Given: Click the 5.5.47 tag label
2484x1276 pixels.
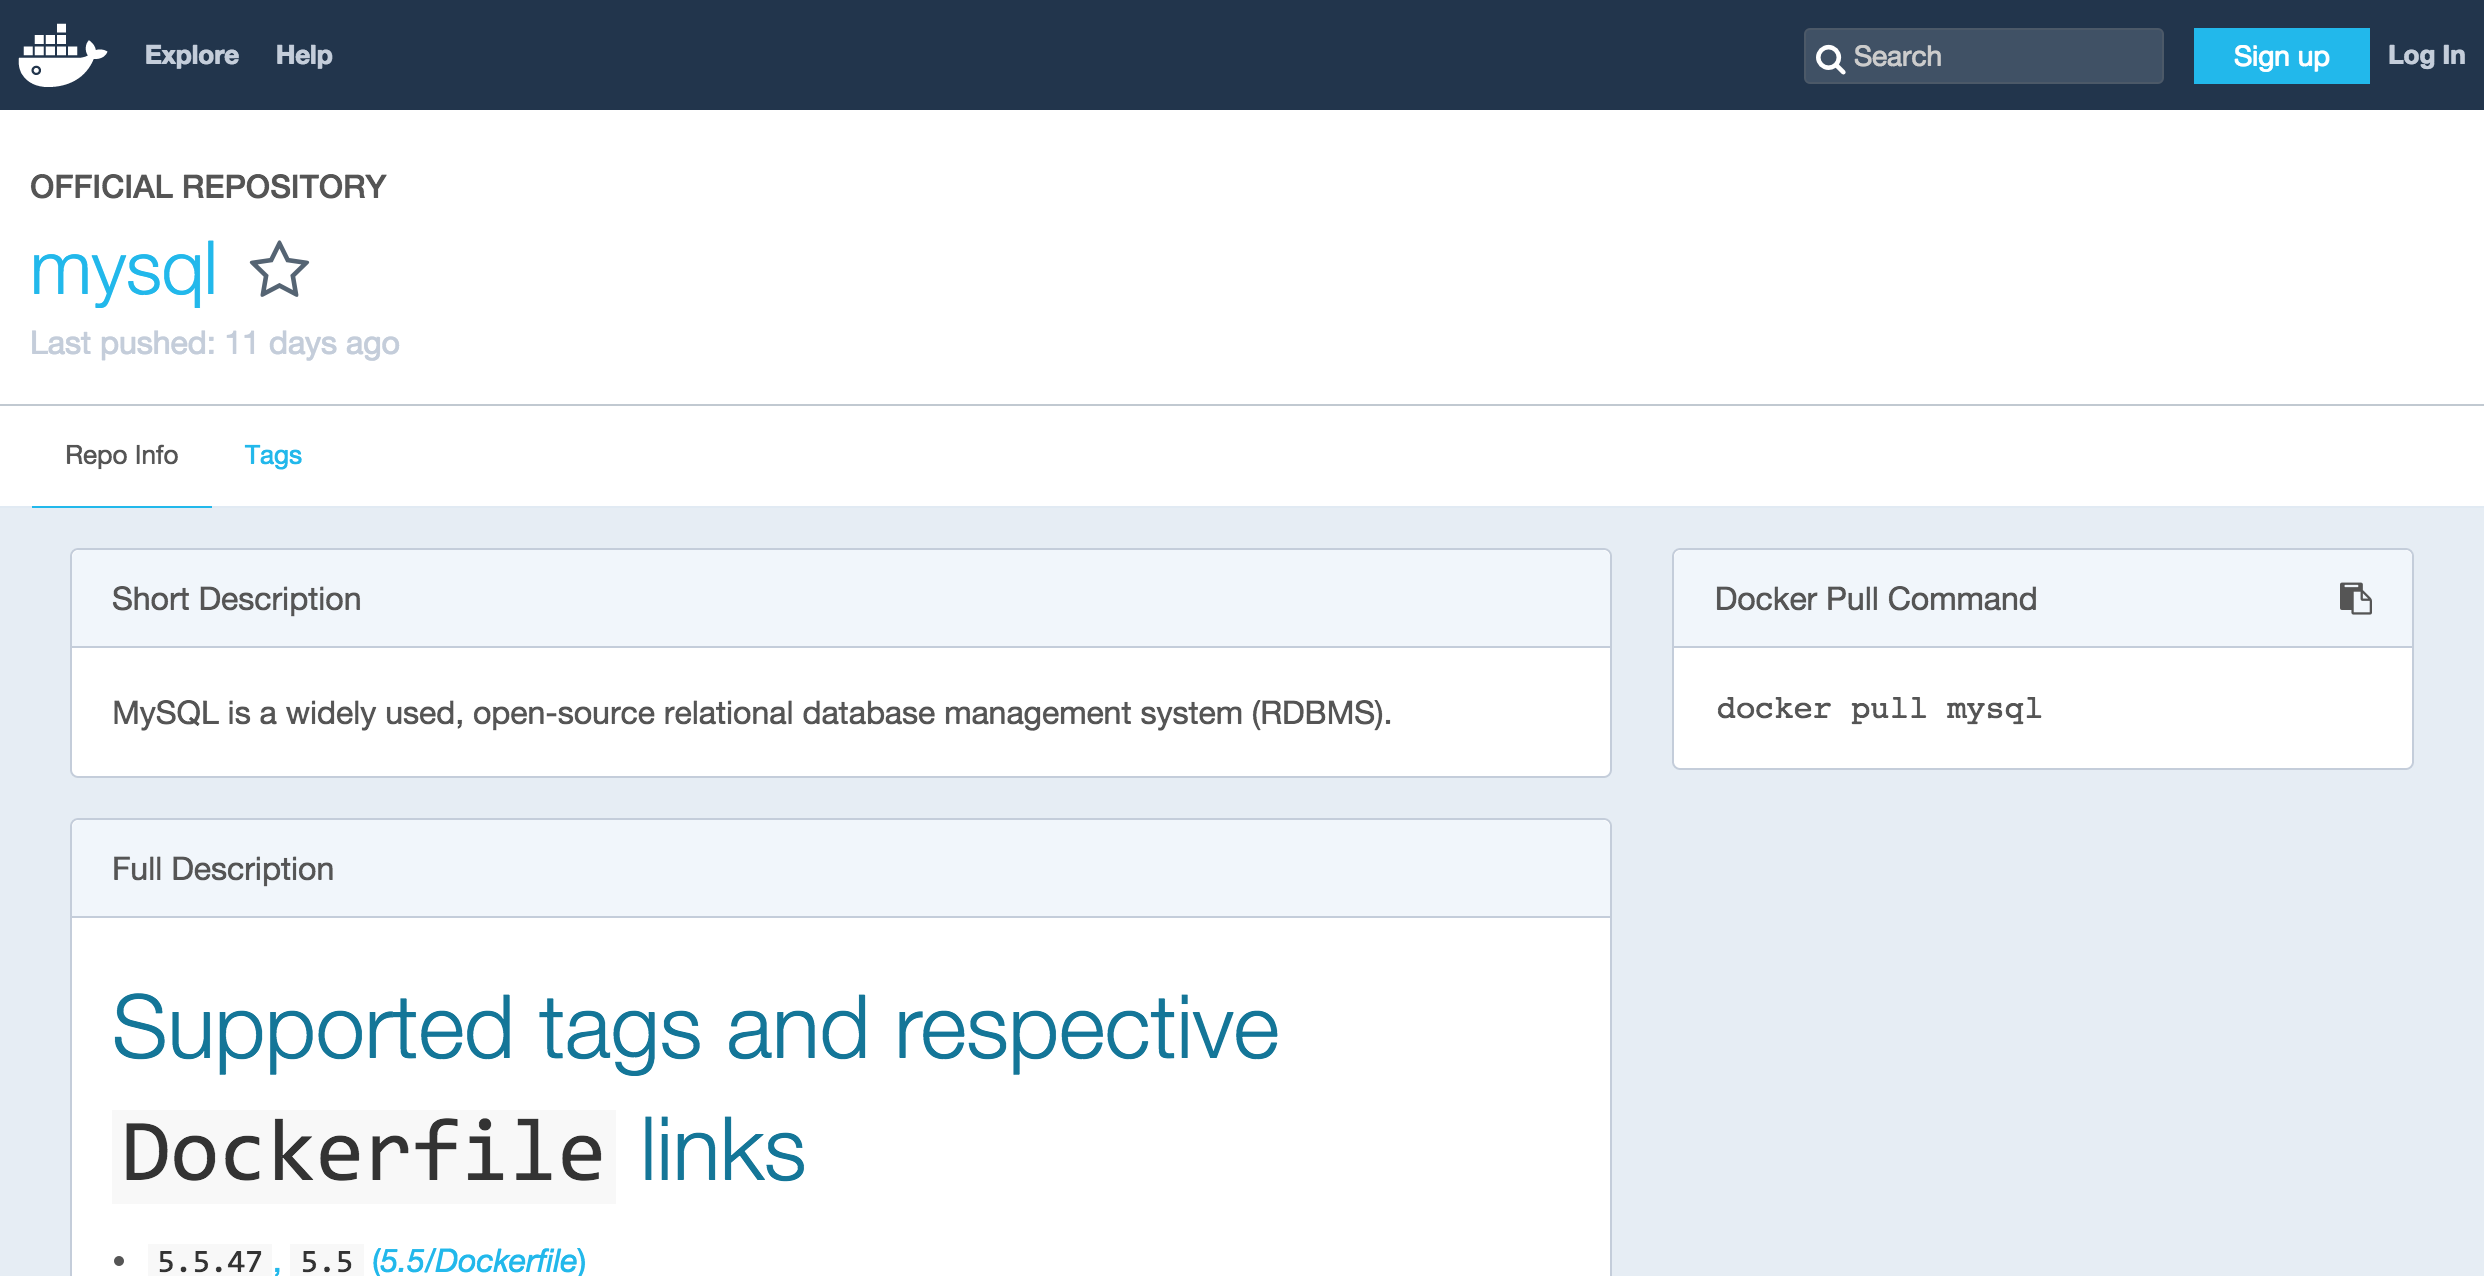Looking at the screenshot, I should [210, 1260].
